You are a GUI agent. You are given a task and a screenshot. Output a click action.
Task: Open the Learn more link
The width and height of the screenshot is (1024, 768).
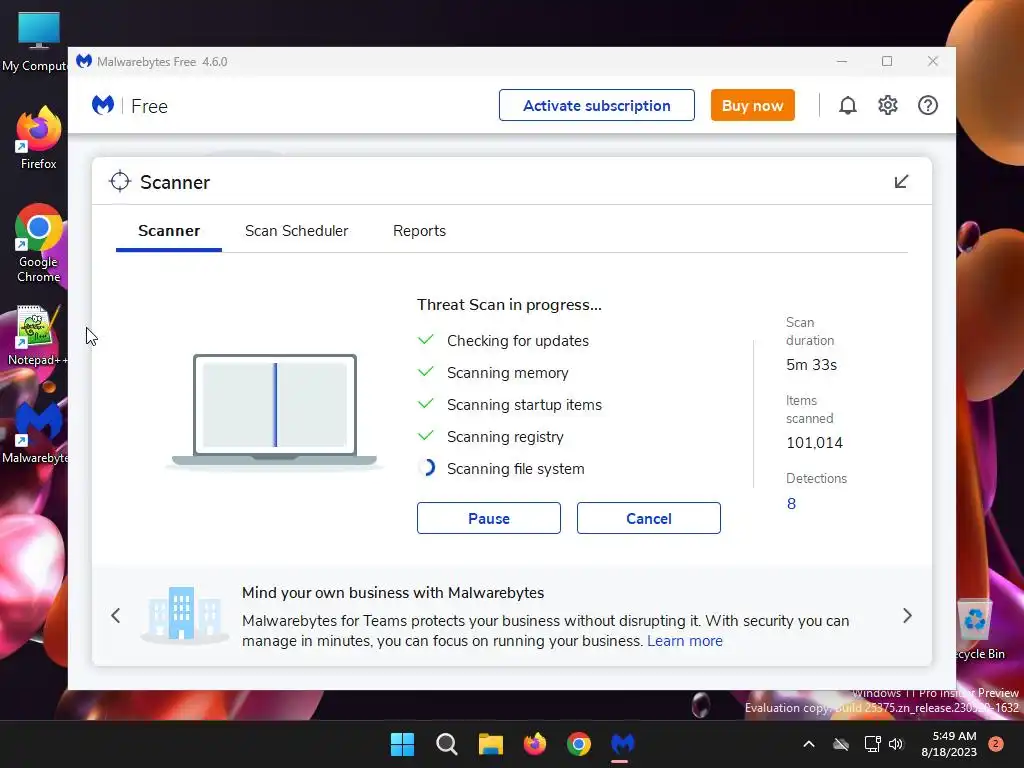pyautogui.click(x=685, y=641)
